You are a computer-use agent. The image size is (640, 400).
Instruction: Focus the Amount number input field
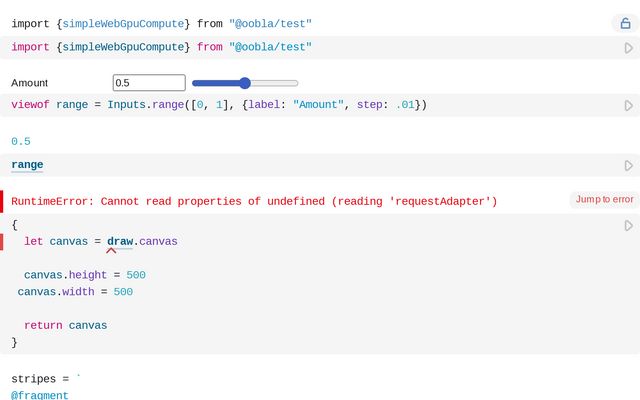coord(149,83)
